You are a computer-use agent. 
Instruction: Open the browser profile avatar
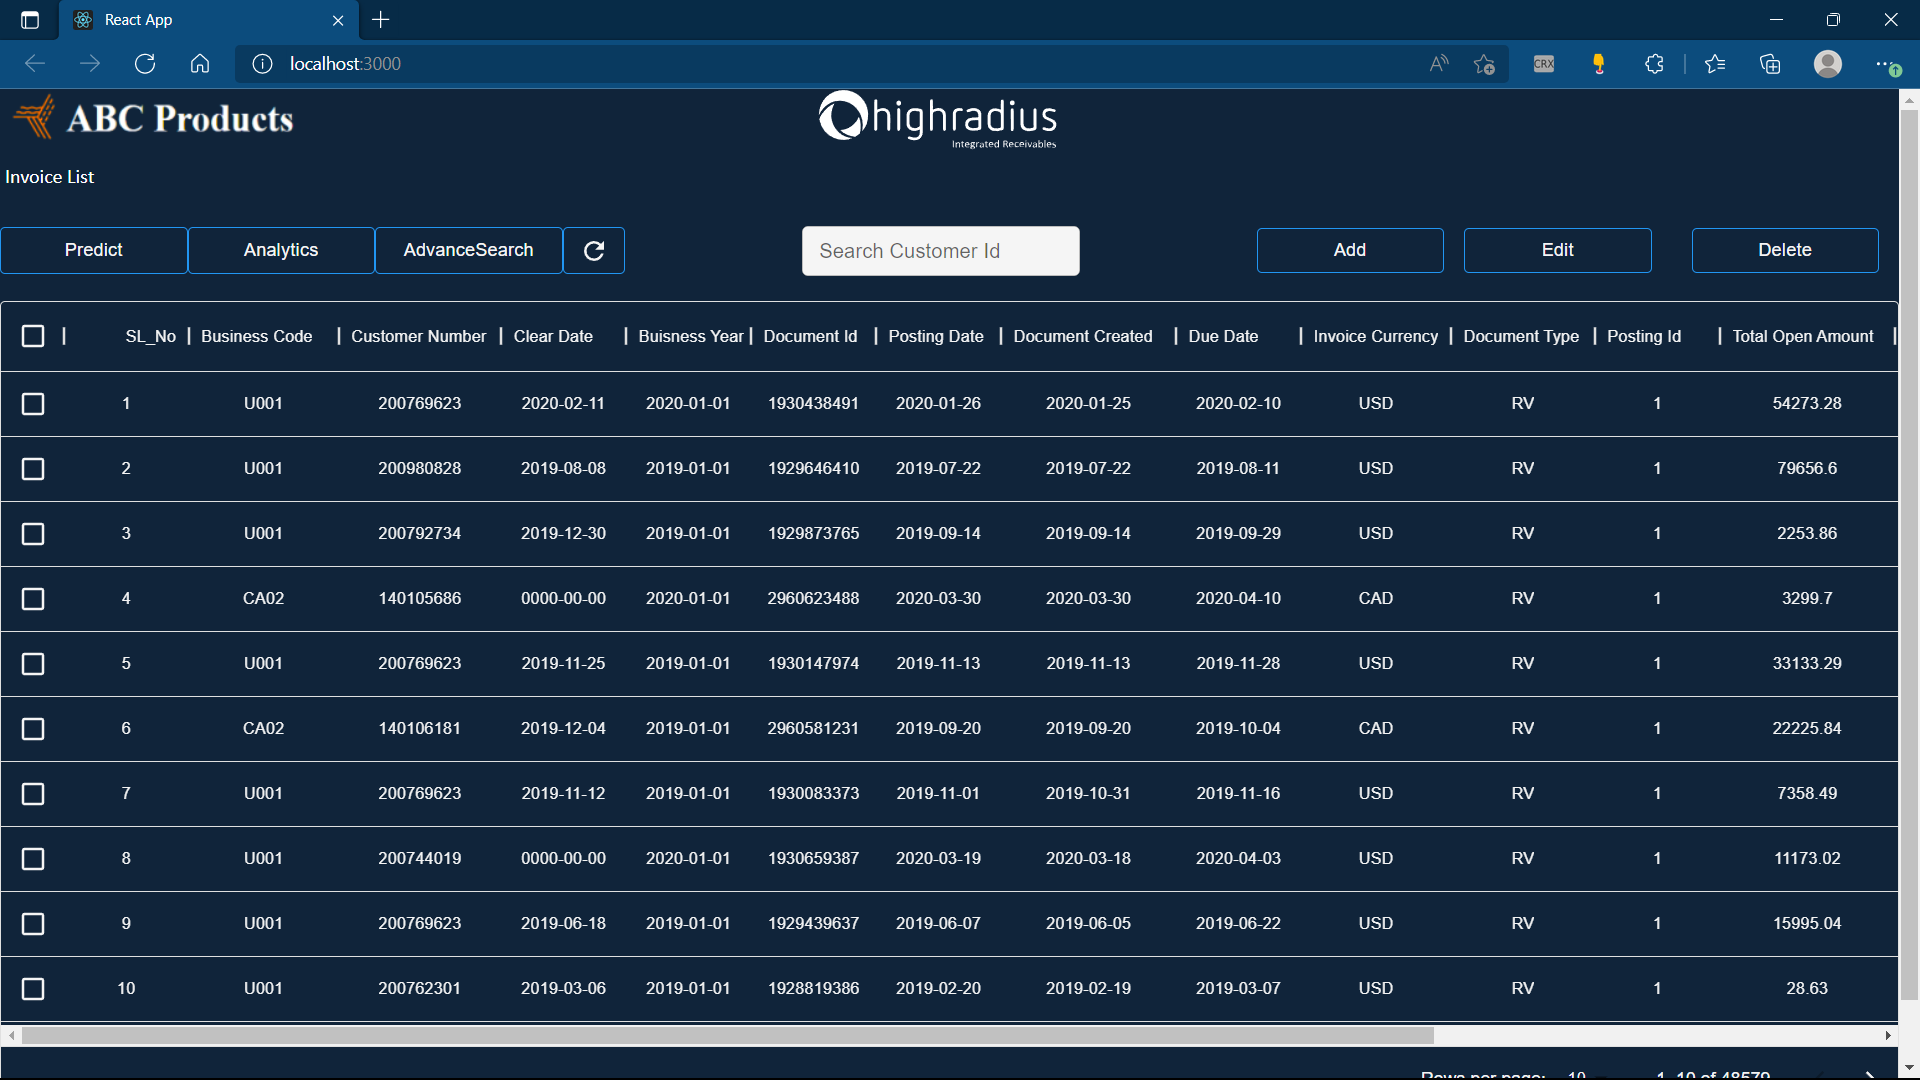tap(1828, 64)
